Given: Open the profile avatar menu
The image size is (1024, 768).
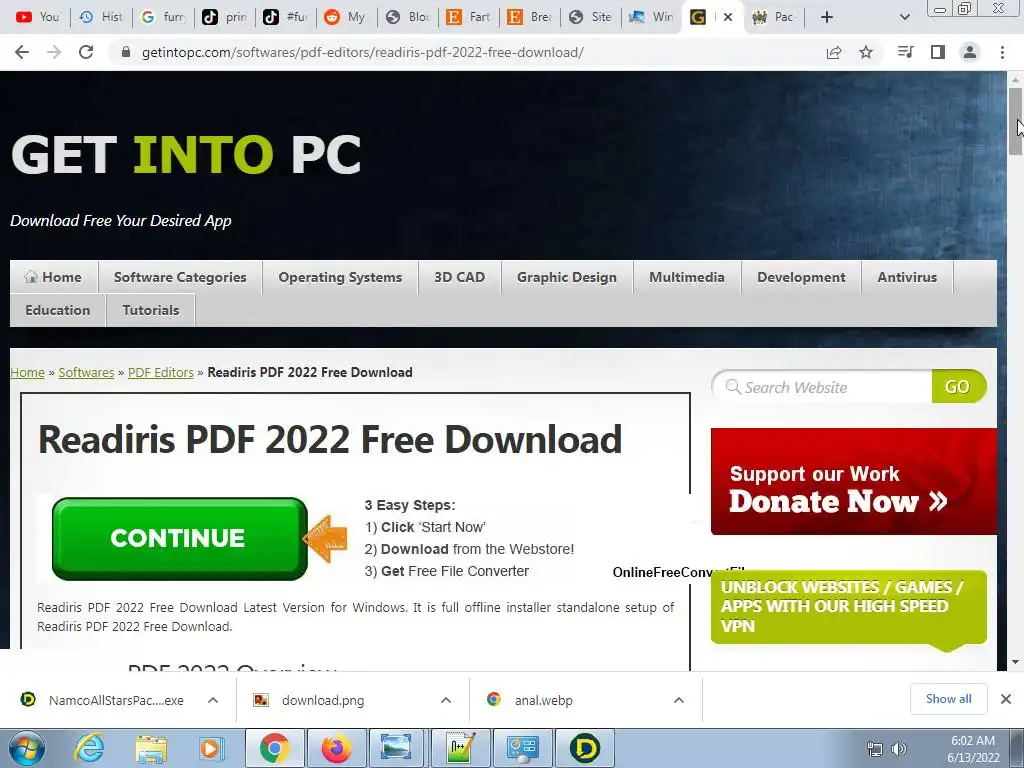Looking at the screenshot, I should coord(970,52).
